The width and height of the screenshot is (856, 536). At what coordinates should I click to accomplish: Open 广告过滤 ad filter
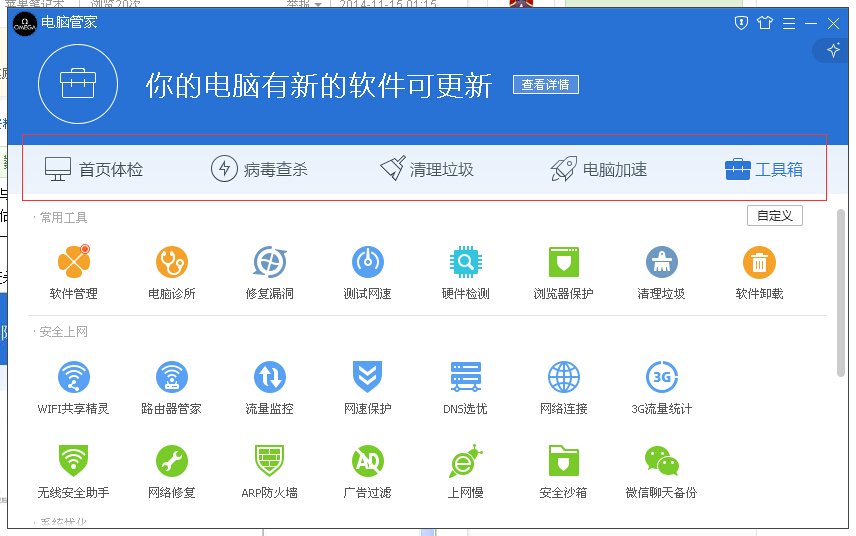pyautogui.click(x=367, y=472)
